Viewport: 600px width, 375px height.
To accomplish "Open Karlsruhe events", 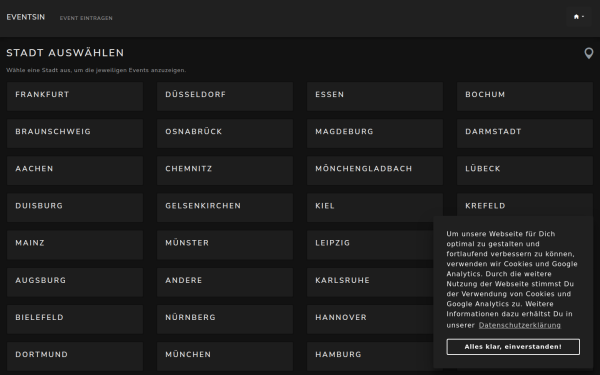I will click(x=370, y=282).
